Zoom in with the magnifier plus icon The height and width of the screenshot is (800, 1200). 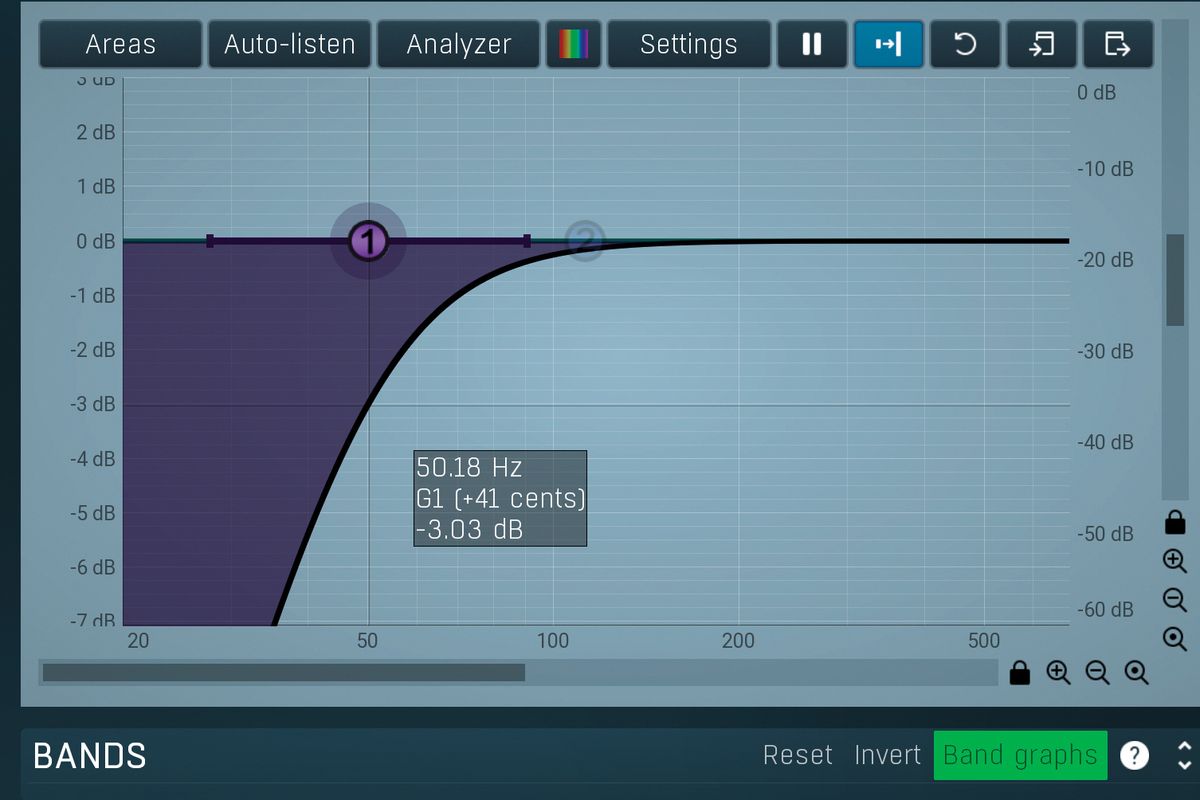point(1174,561)
